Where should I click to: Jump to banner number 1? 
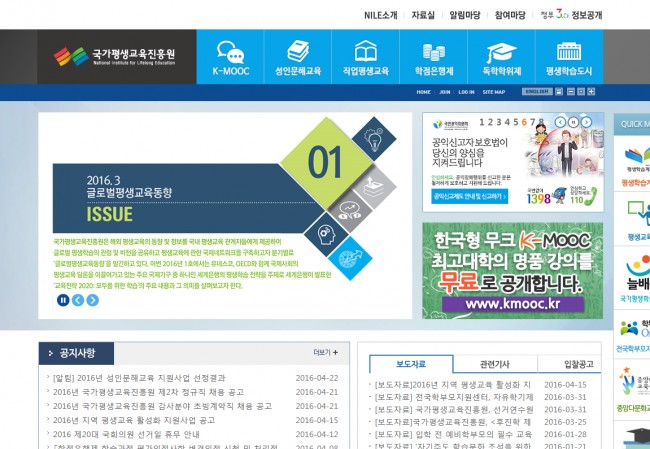481,122
